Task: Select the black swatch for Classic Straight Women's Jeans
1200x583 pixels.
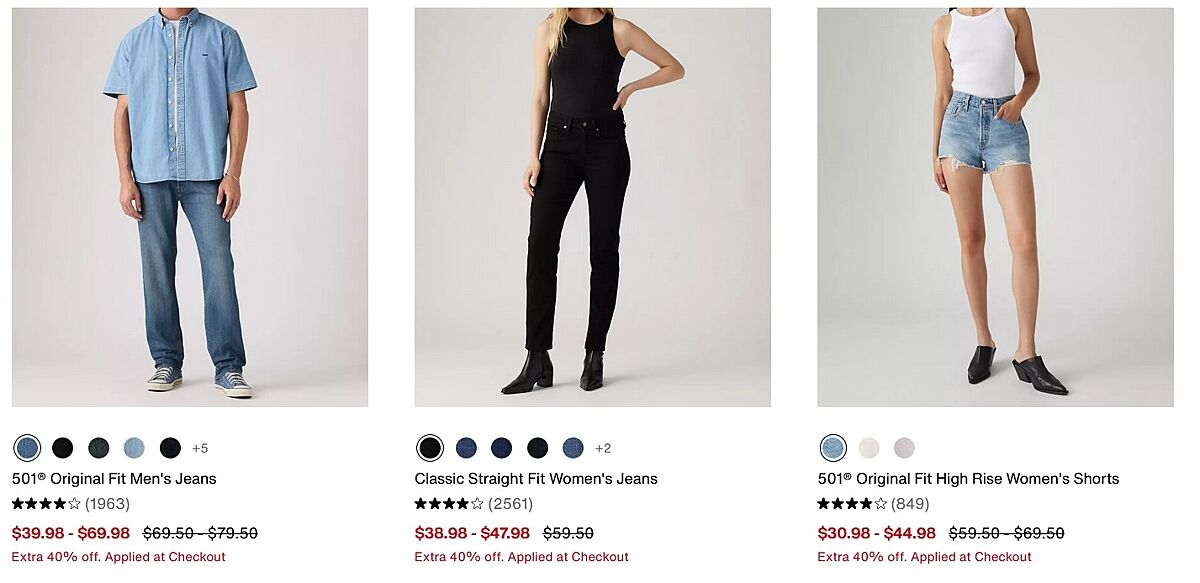Action: click(x=430, y=448)
